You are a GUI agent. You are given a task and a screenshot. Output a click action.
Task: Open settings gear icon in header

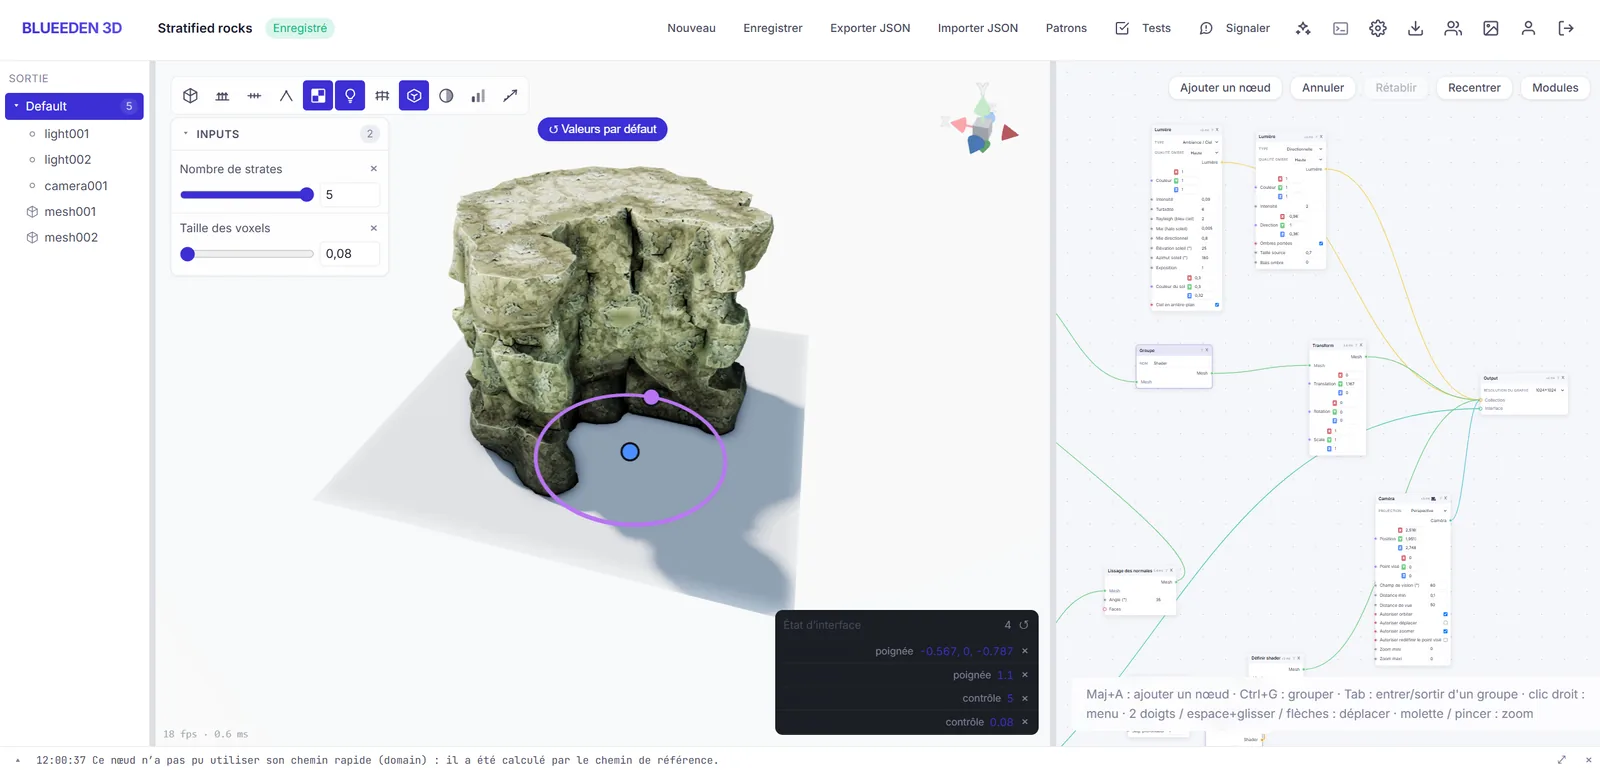coord(1378,28)
